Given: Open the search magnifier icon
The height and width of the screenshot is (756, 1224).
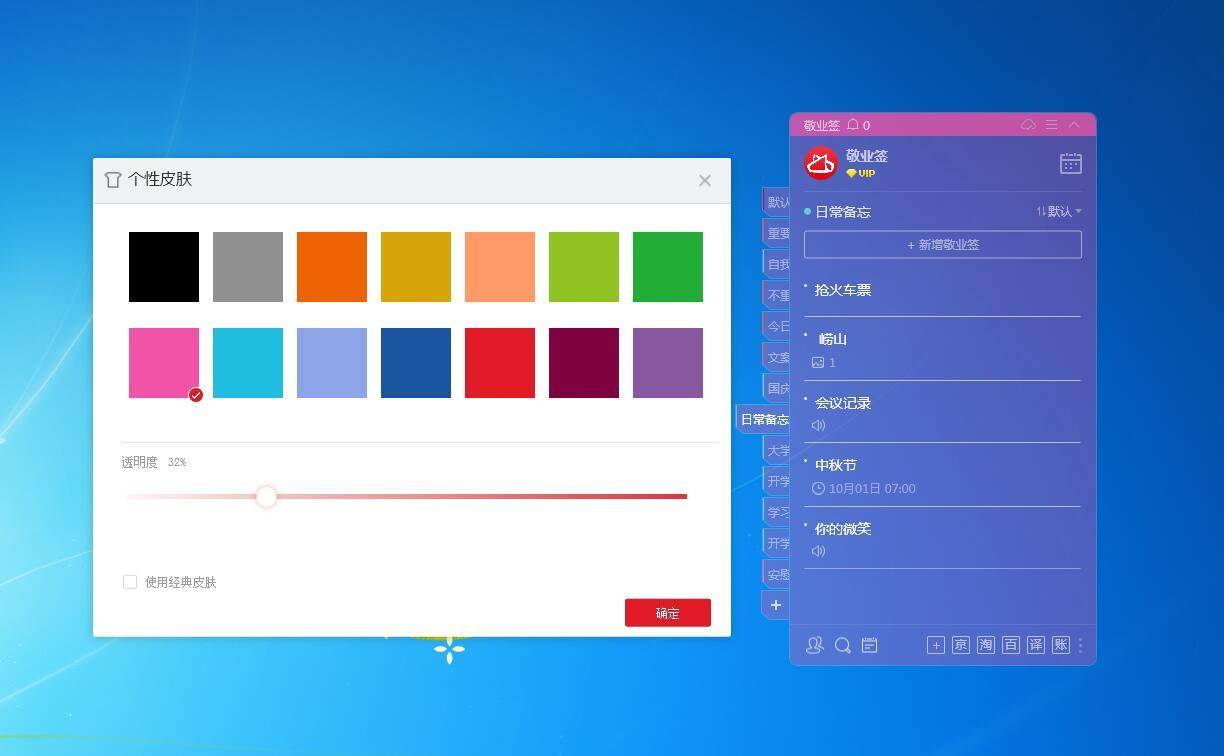Looking at the screenshot, I should pyautogui.click(x=842, y=646).
